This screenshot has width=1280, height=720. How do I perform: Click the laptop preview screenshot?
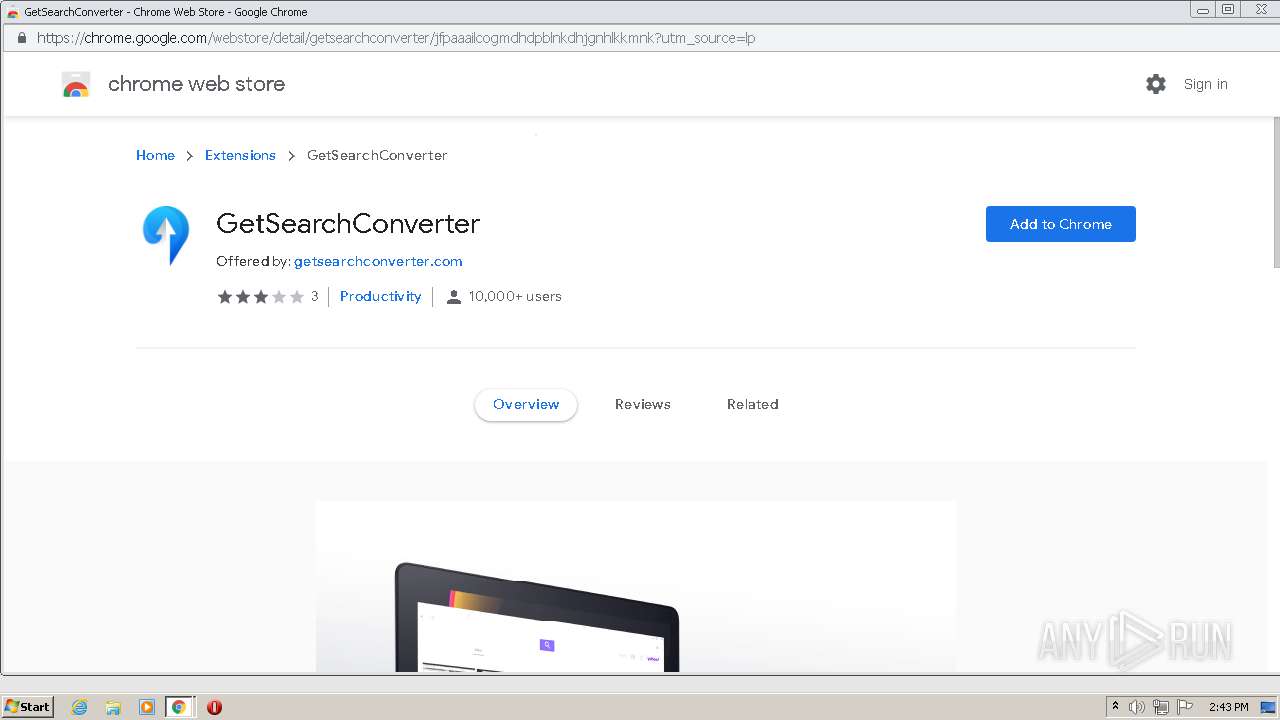pyautogui.click(x=636, y=587)
